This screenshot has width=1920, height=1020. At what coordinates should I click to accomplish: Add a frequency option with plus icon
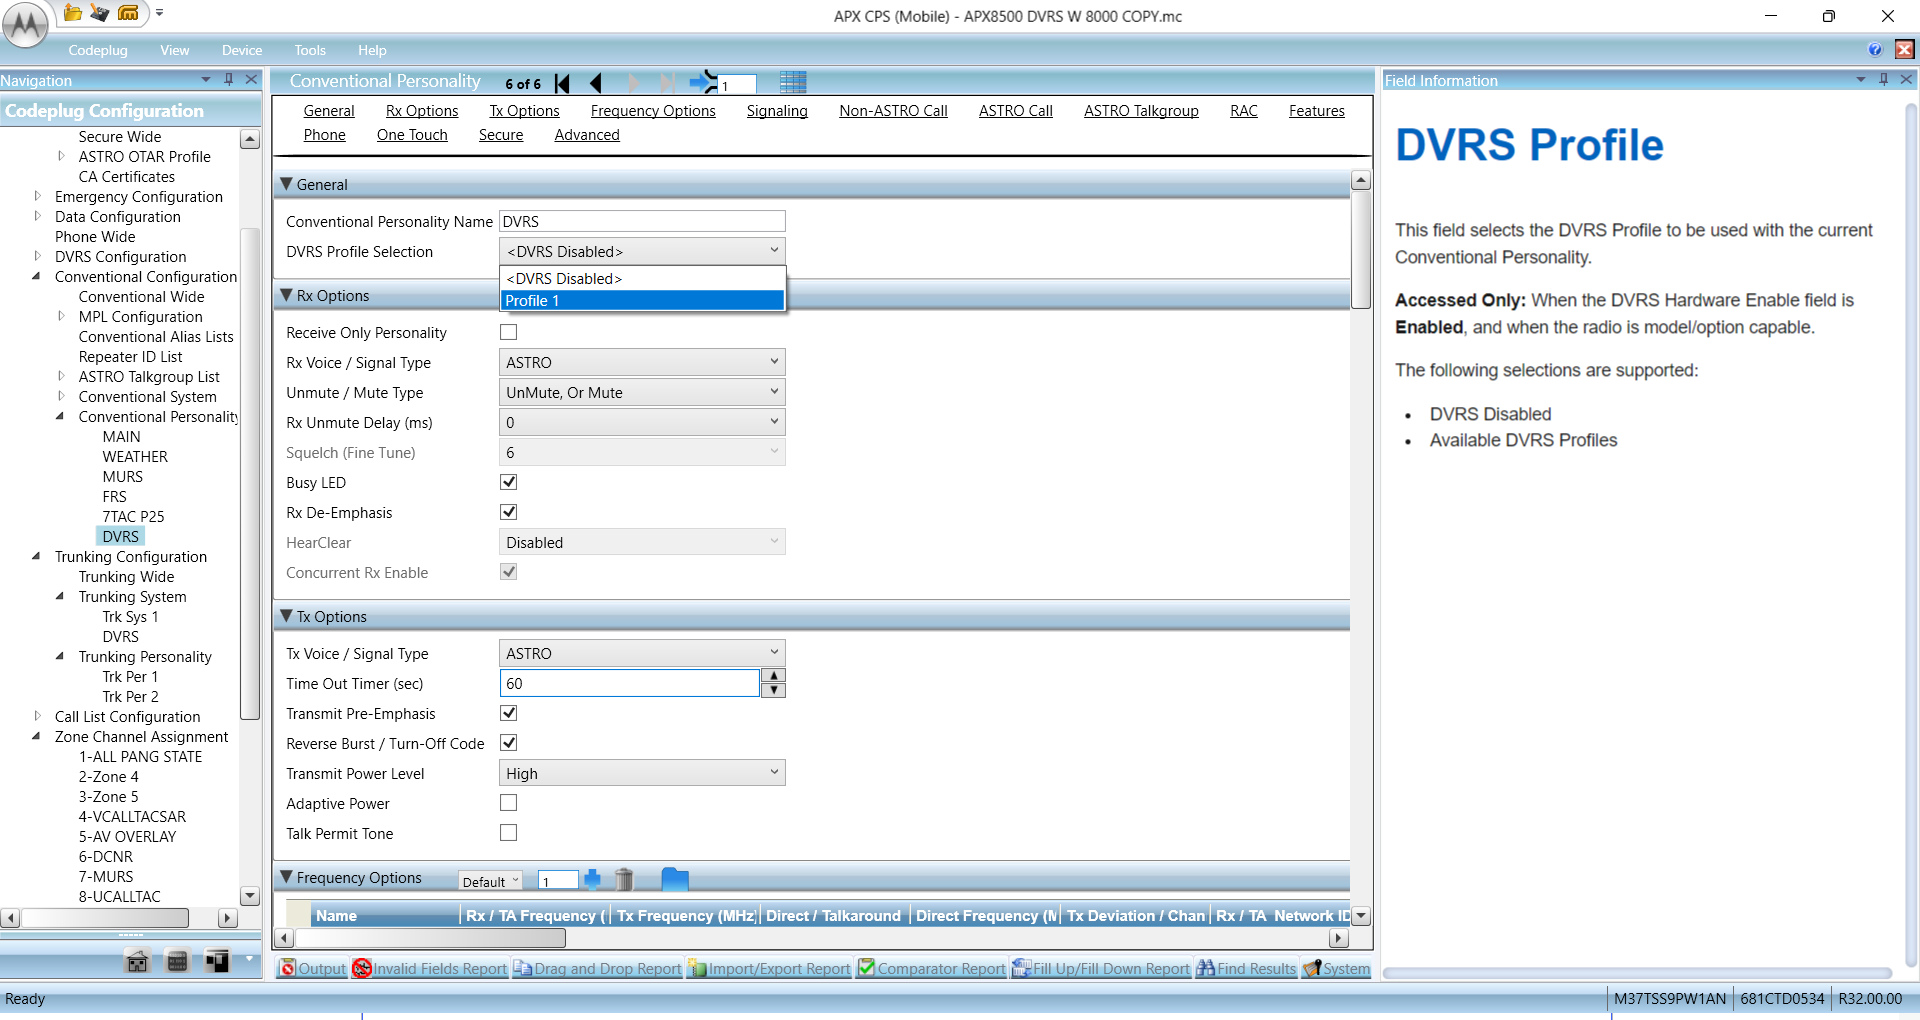[592, 879]
